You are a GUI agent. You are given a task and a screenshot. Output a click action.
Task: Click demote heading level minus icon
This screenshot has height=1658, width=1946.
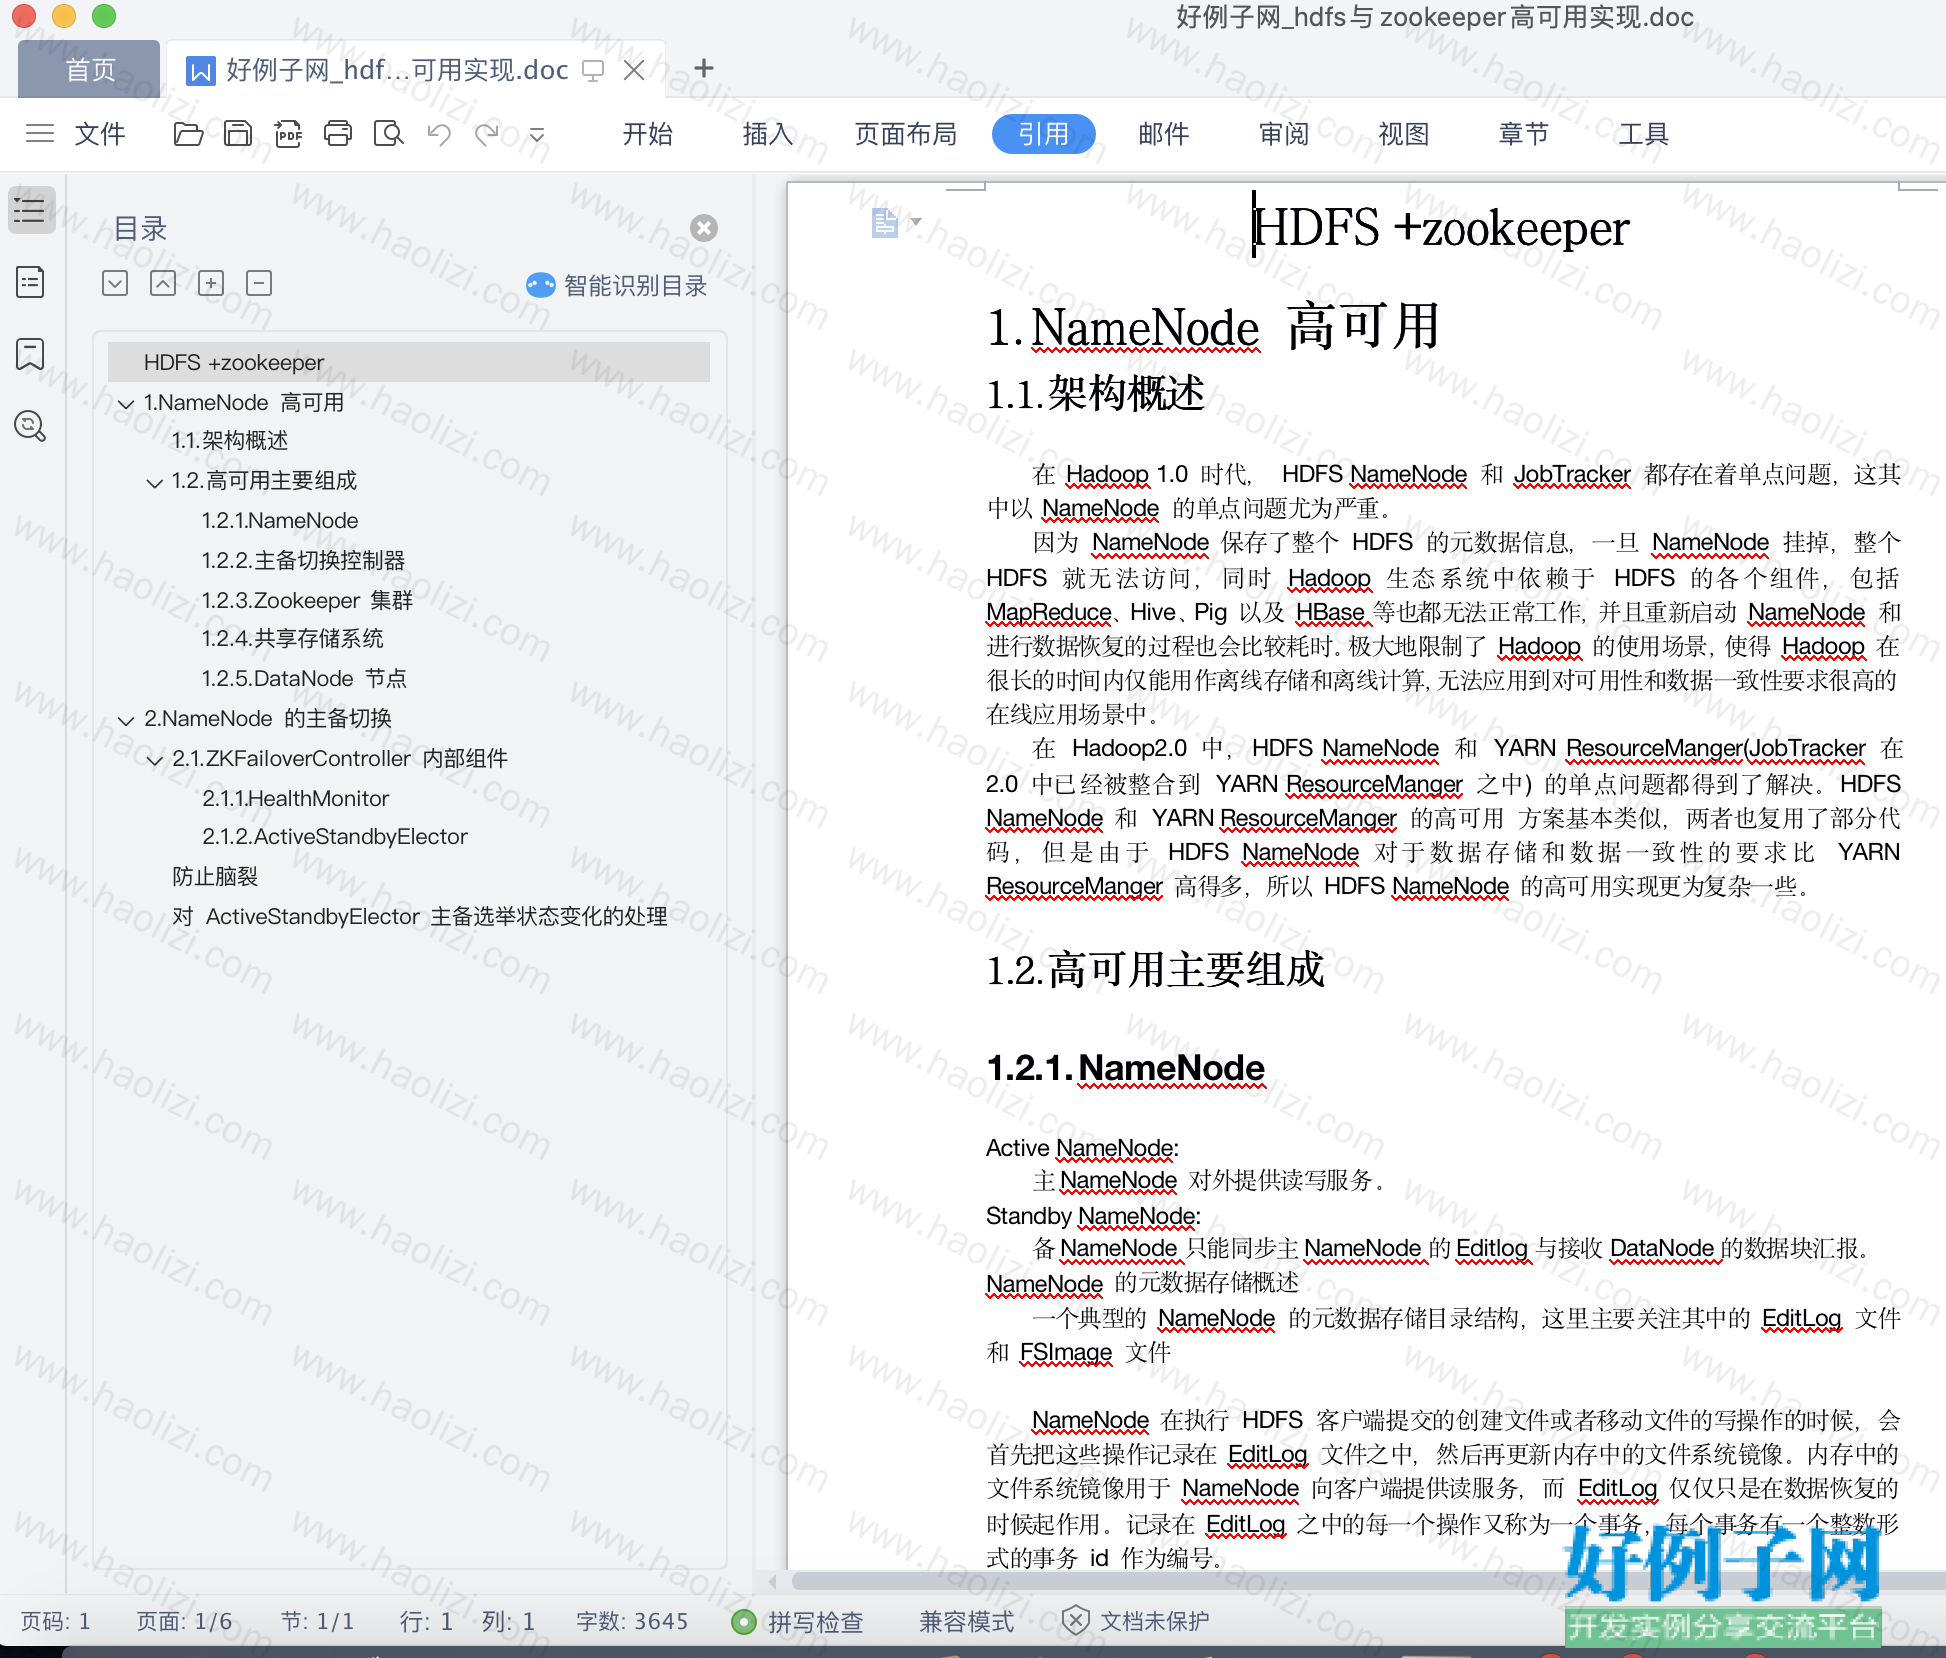point(259,283)
